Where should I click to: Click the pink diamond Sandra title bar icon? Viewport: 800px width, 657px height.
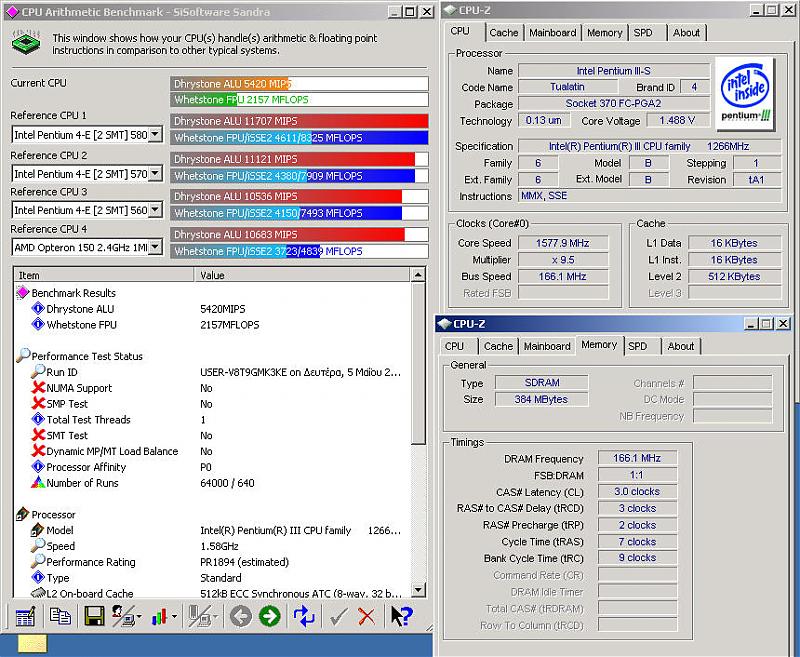tap(12, 12)
